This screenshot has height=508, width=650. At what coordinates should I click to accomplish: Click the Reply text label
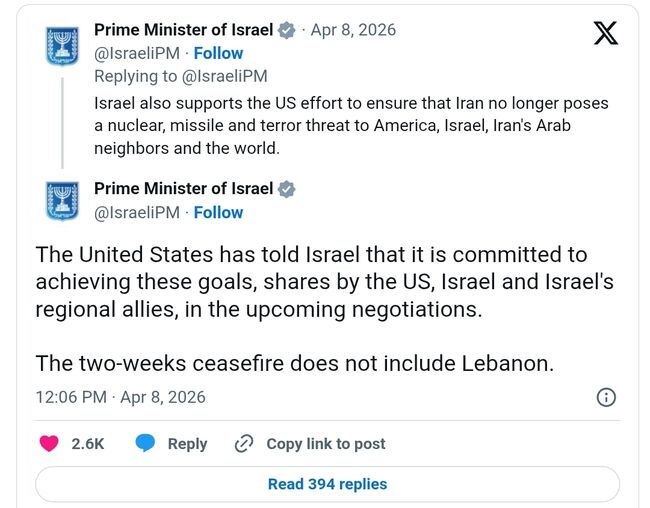coord(187,444)
